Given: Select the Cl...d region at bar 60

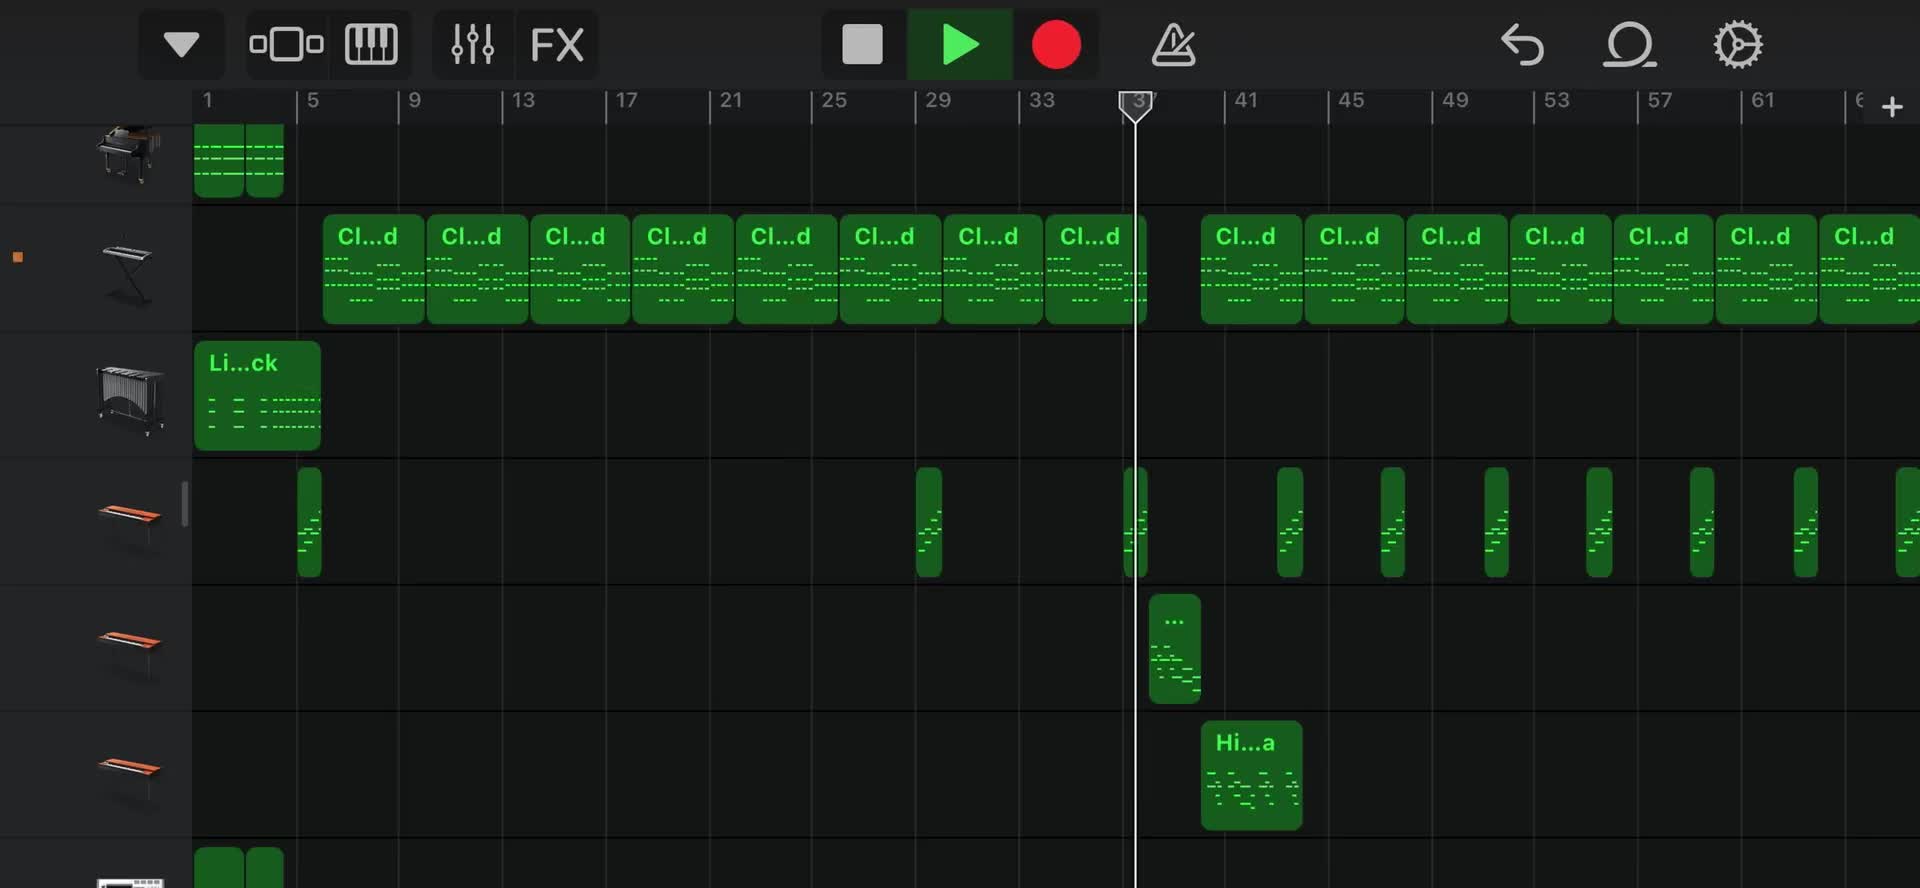Looking at the screenshot, I should (x=1766, y=269).
